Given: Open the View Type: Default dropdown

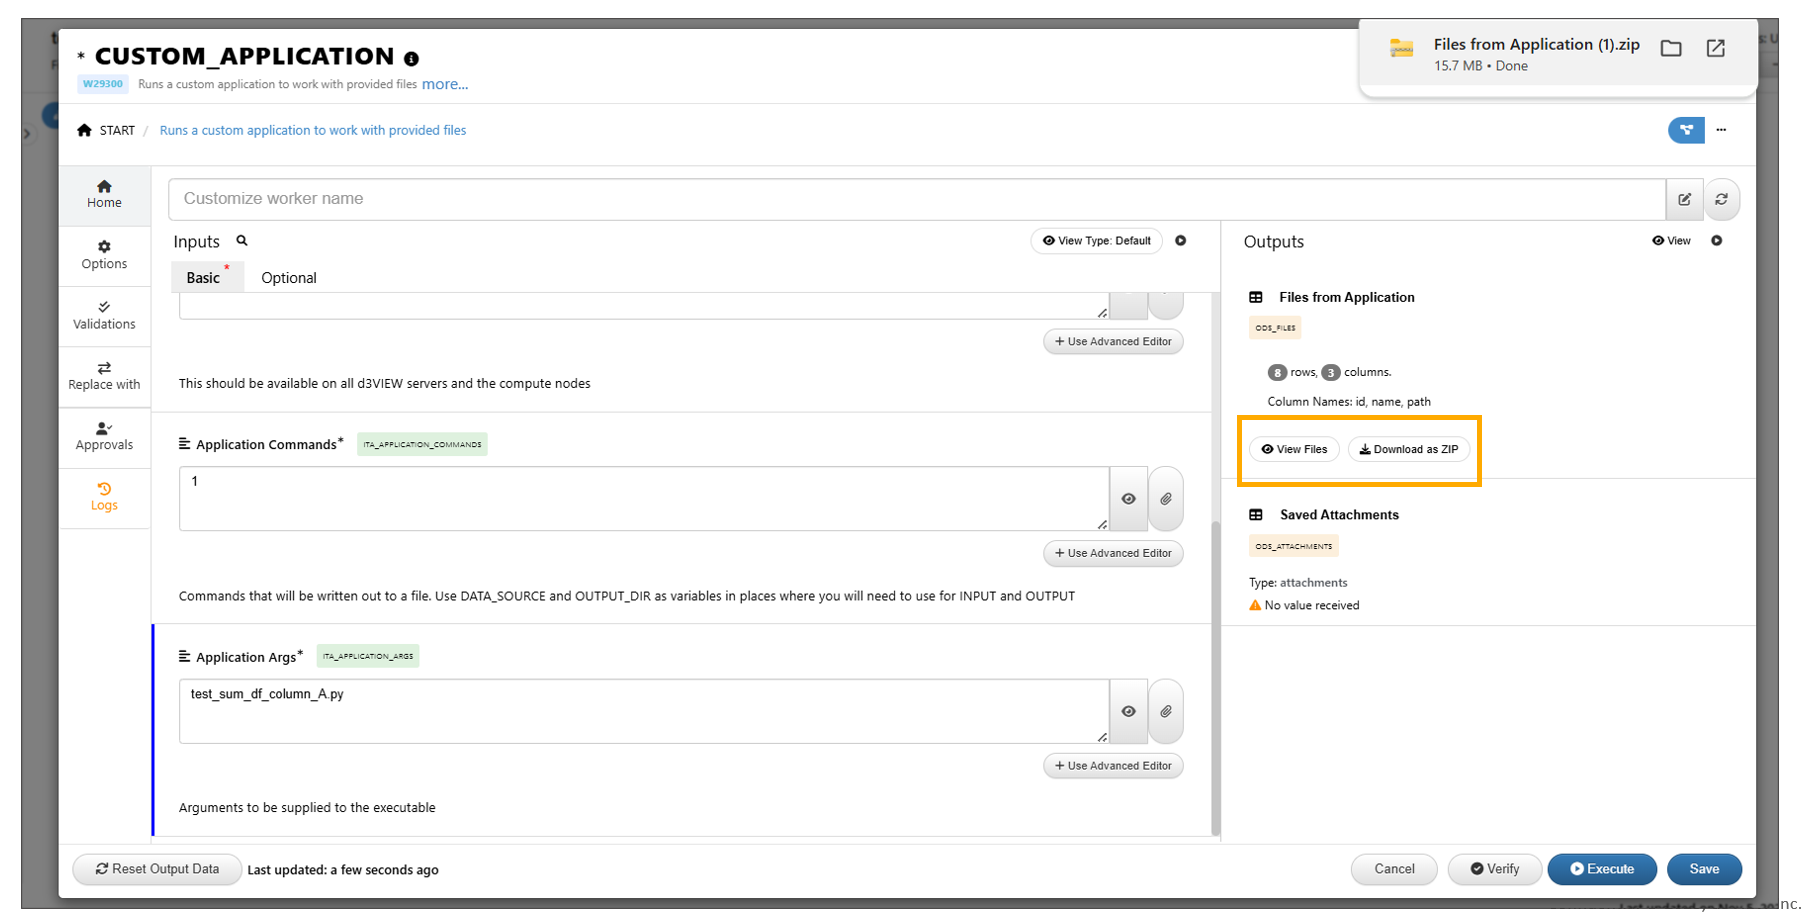Looking at the screenshot, I should 1096,241.
